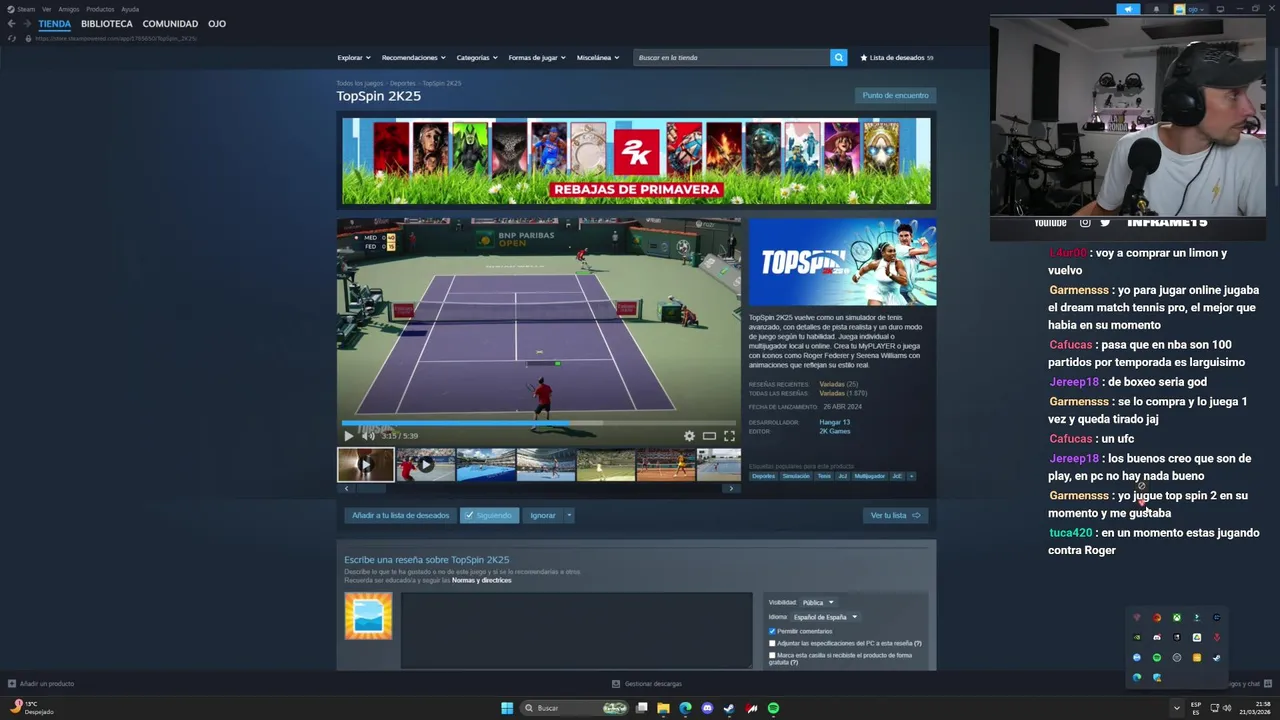
Task: Open the 2K Games publisher link
Action: pyautogui.click(x=835, y=431)
